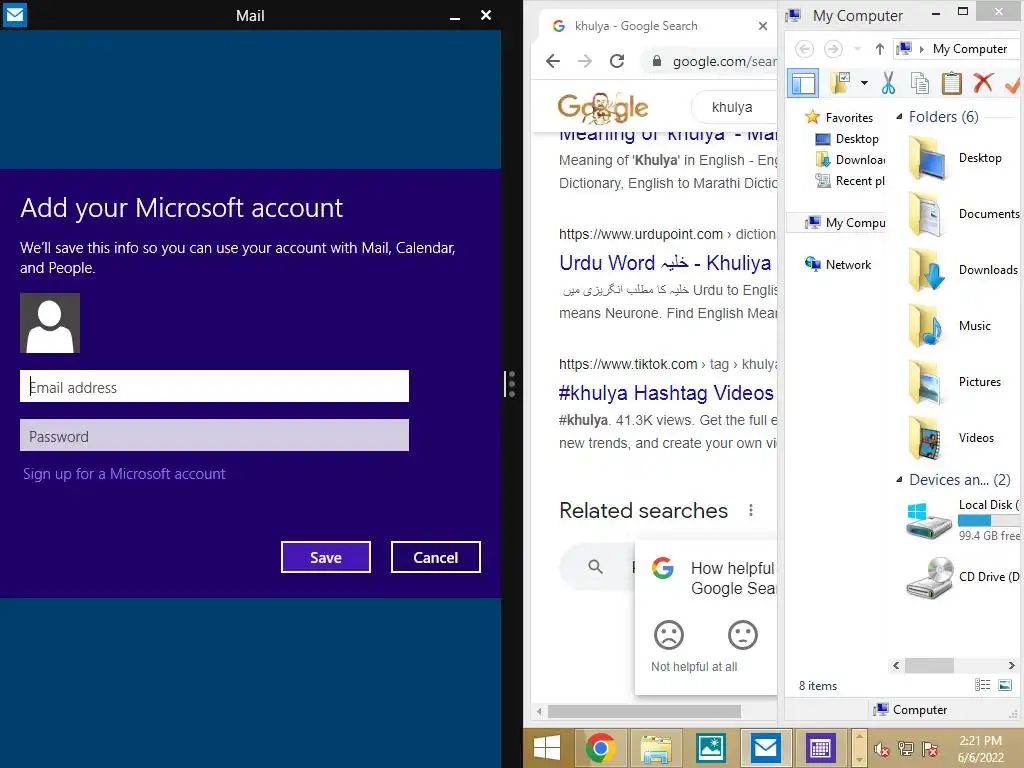Screen dimensions: 1024x768
Task: Rate search as Not helpful at all
Action: pyautogui.click(x=669, y=635)
